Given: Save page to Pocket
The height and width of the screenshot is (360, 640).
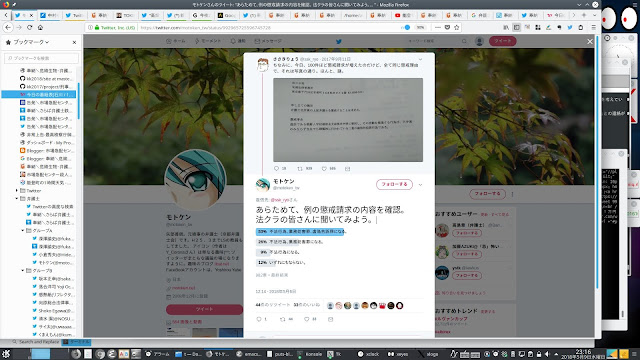Looking at the screenshot, I should tap(447, 27).
